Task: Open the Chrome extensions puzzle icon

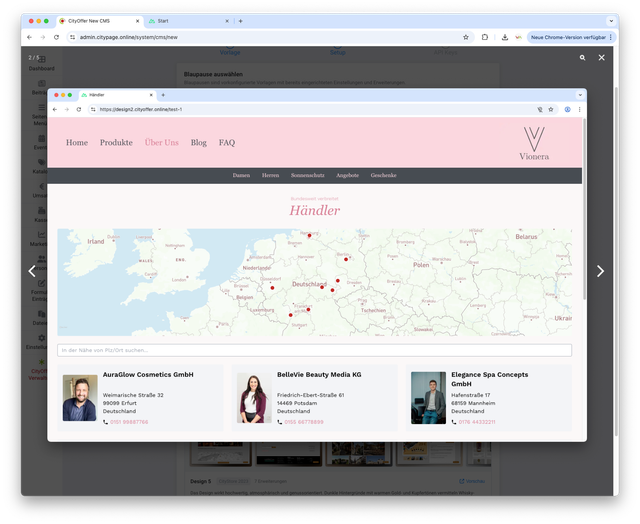Action: (x=485, y=37)
